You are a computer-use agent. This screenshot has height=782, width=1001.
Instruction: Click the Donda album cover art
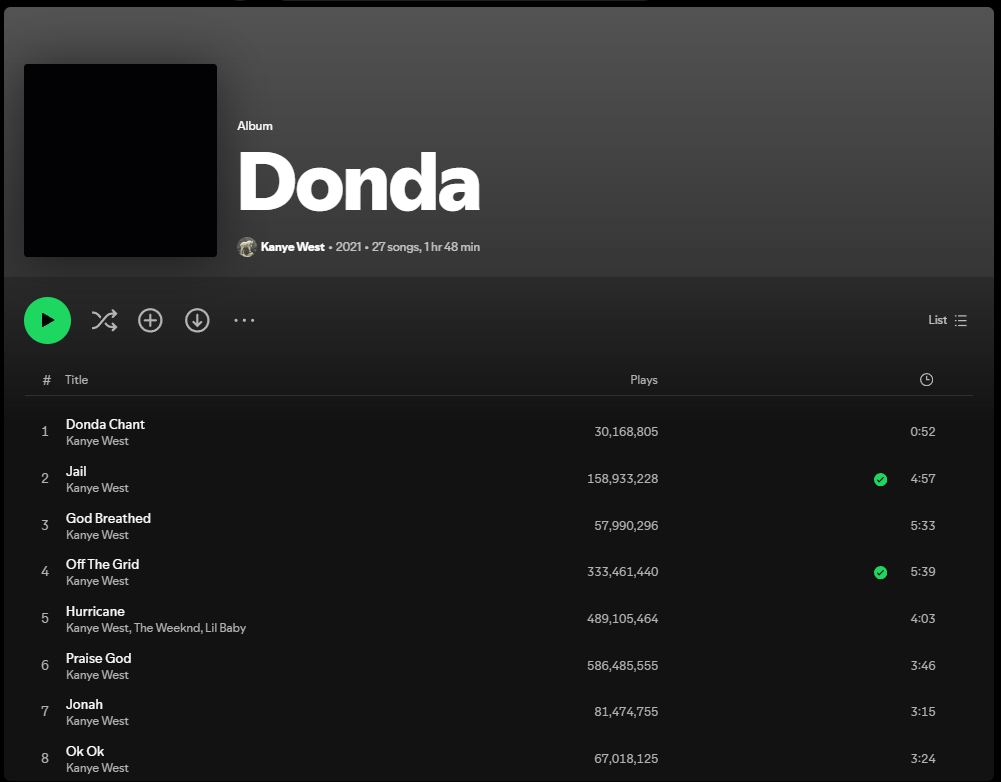pos(121,160)
